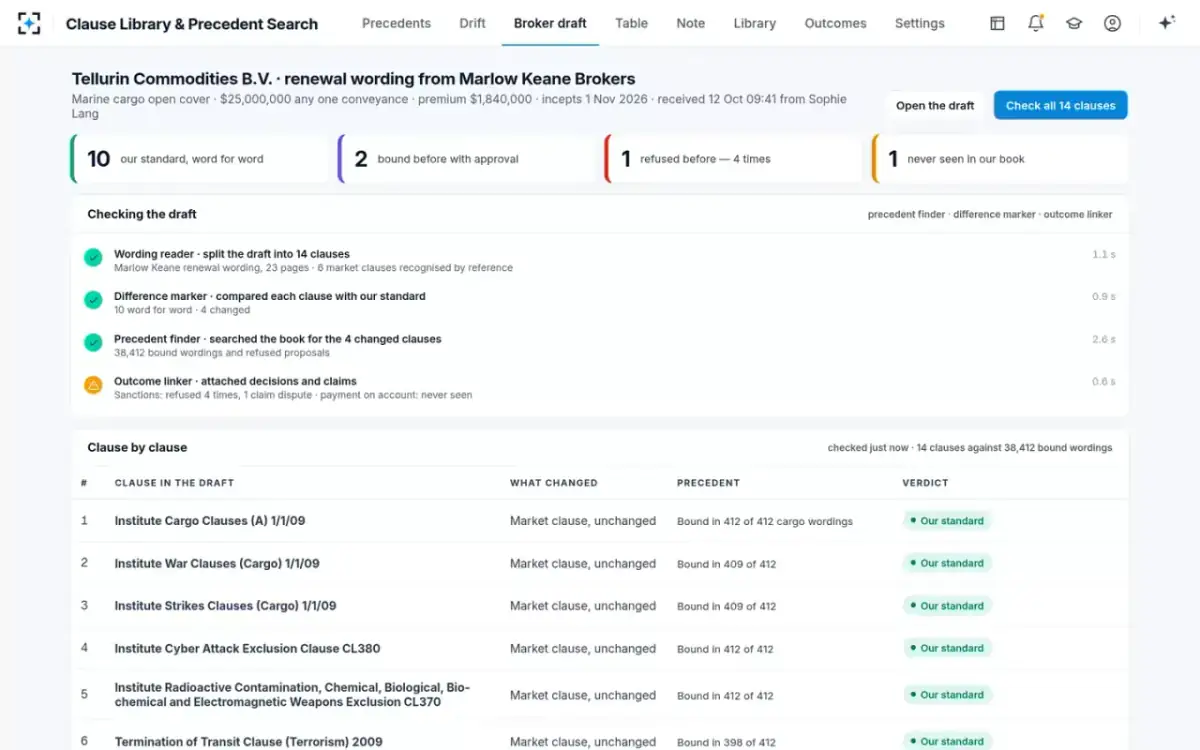Select the 1 refused before 4 times card

[733, 159]
